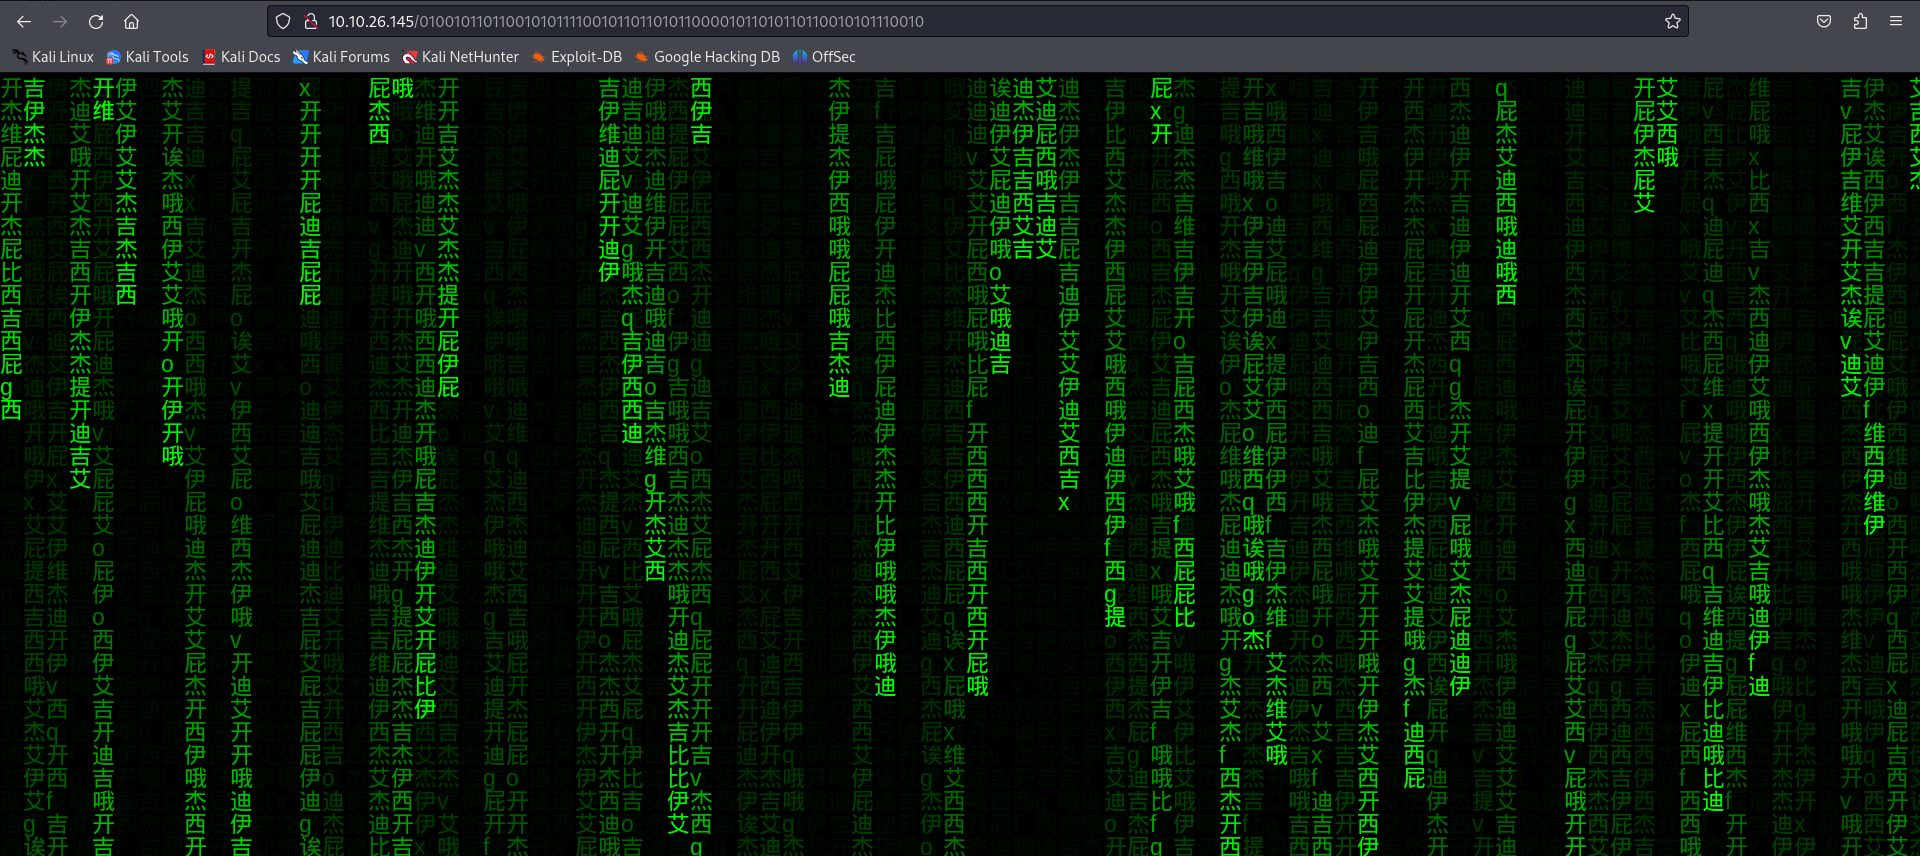
Task: Focus the address bar showing 10.10.26.145
Action: (900, 21)
